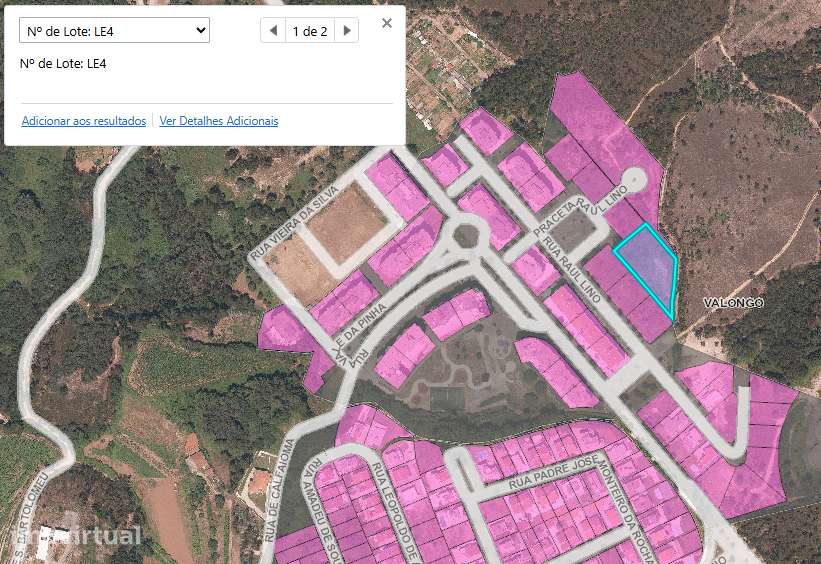This screenshot has width=821, height=564.
Task: Click the VALONGO map label
Action: 733,303
